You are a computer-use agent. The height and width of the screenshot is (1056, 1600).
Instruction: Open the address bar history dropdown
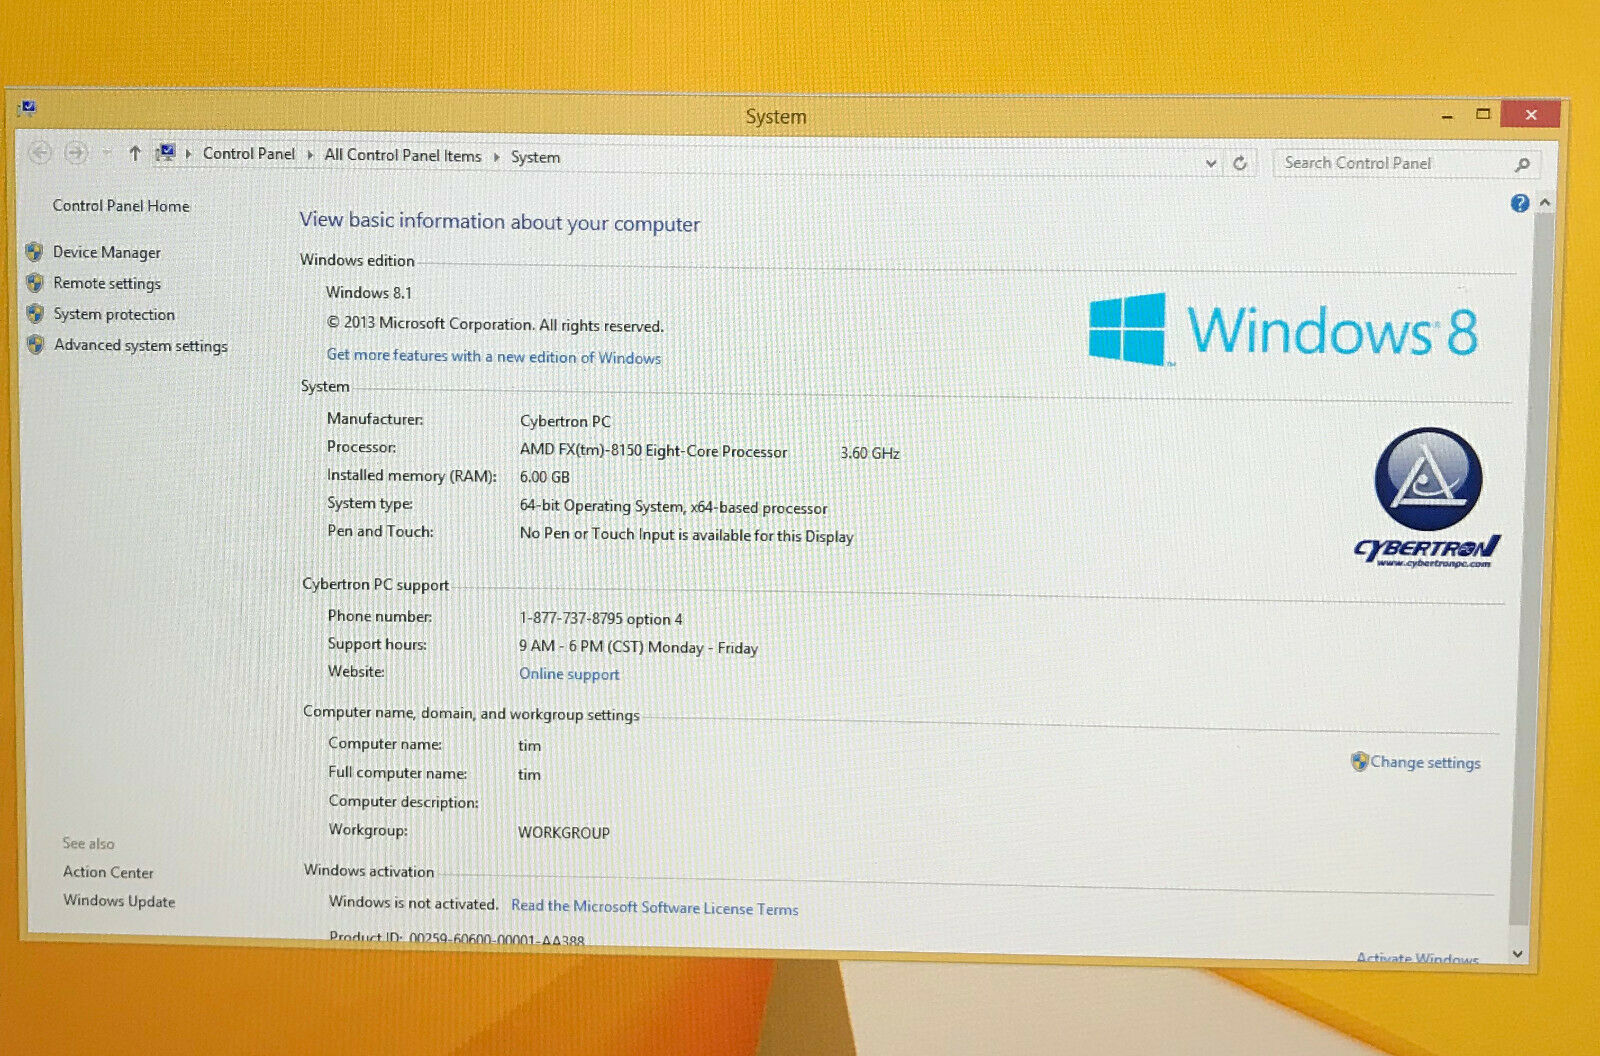pyautogui.click(x=1211, y=163)
